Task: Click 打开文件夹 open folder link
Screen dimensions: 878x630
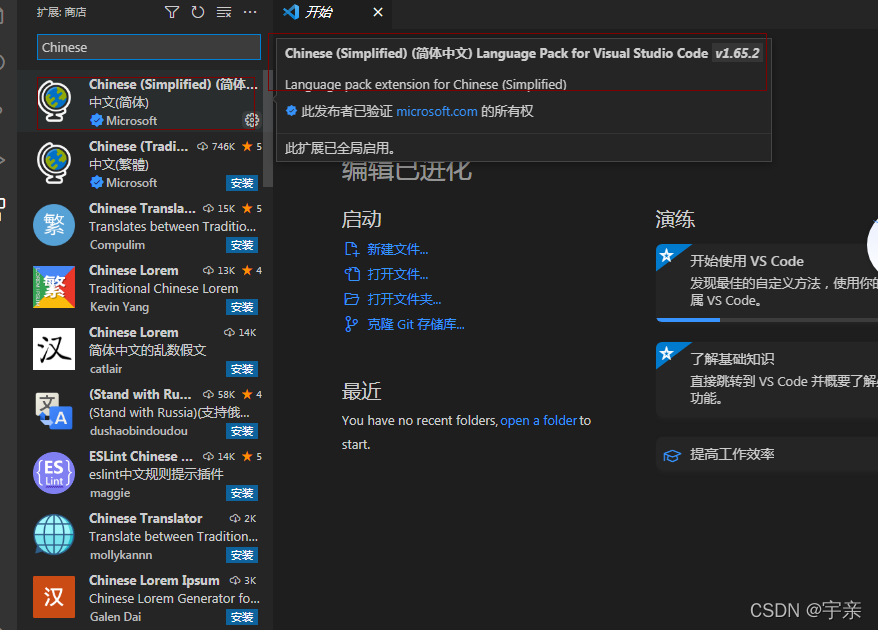Action: click(x=404, y=299)
